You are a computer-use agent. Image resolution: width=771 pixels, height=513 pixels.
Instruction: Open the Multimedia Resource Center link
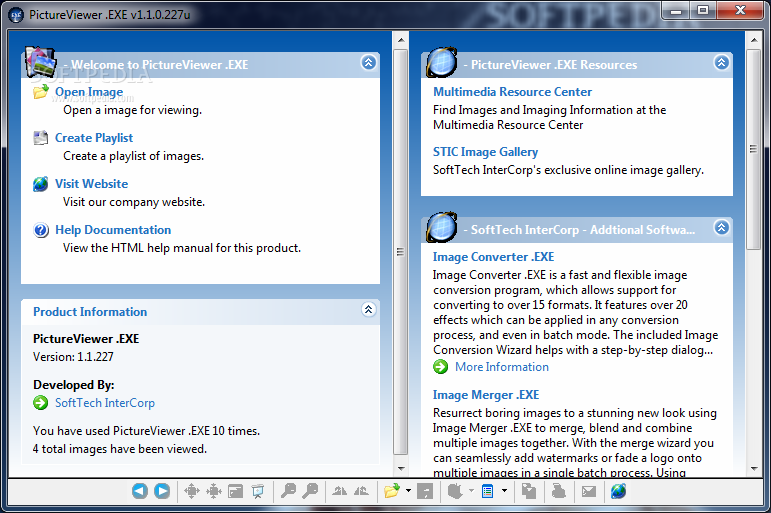pyautogui.click(x=512, y=92)
